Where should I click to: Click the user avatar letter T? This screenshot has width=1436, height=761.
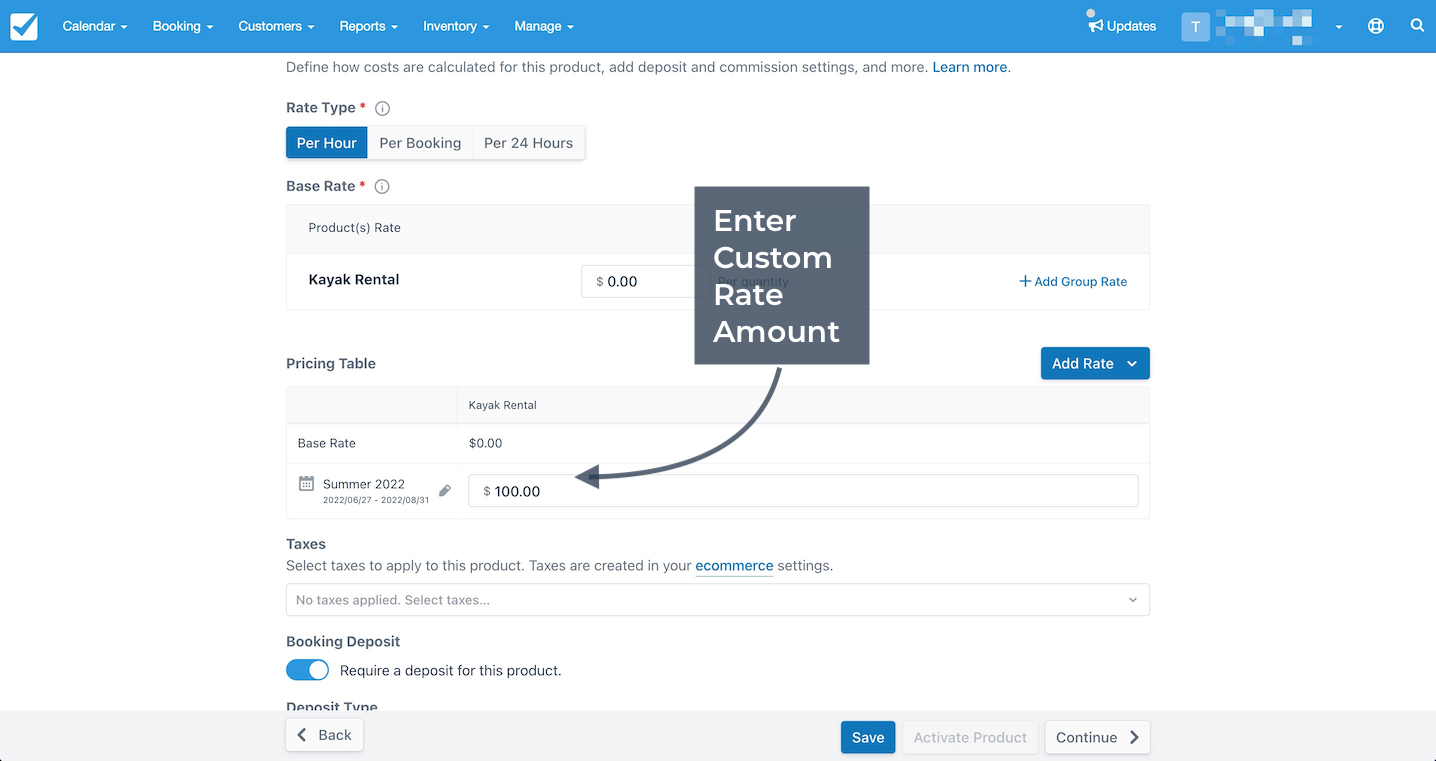1195,27
